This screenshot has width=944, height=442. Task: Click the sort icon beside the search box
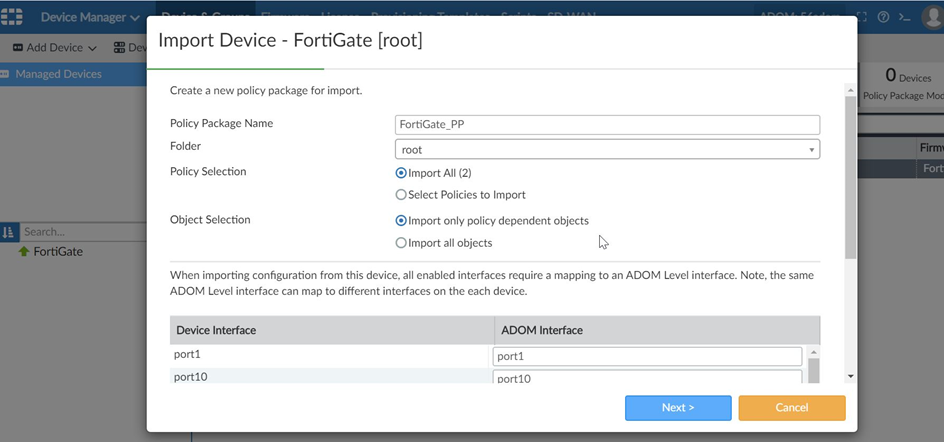[8, 232]
